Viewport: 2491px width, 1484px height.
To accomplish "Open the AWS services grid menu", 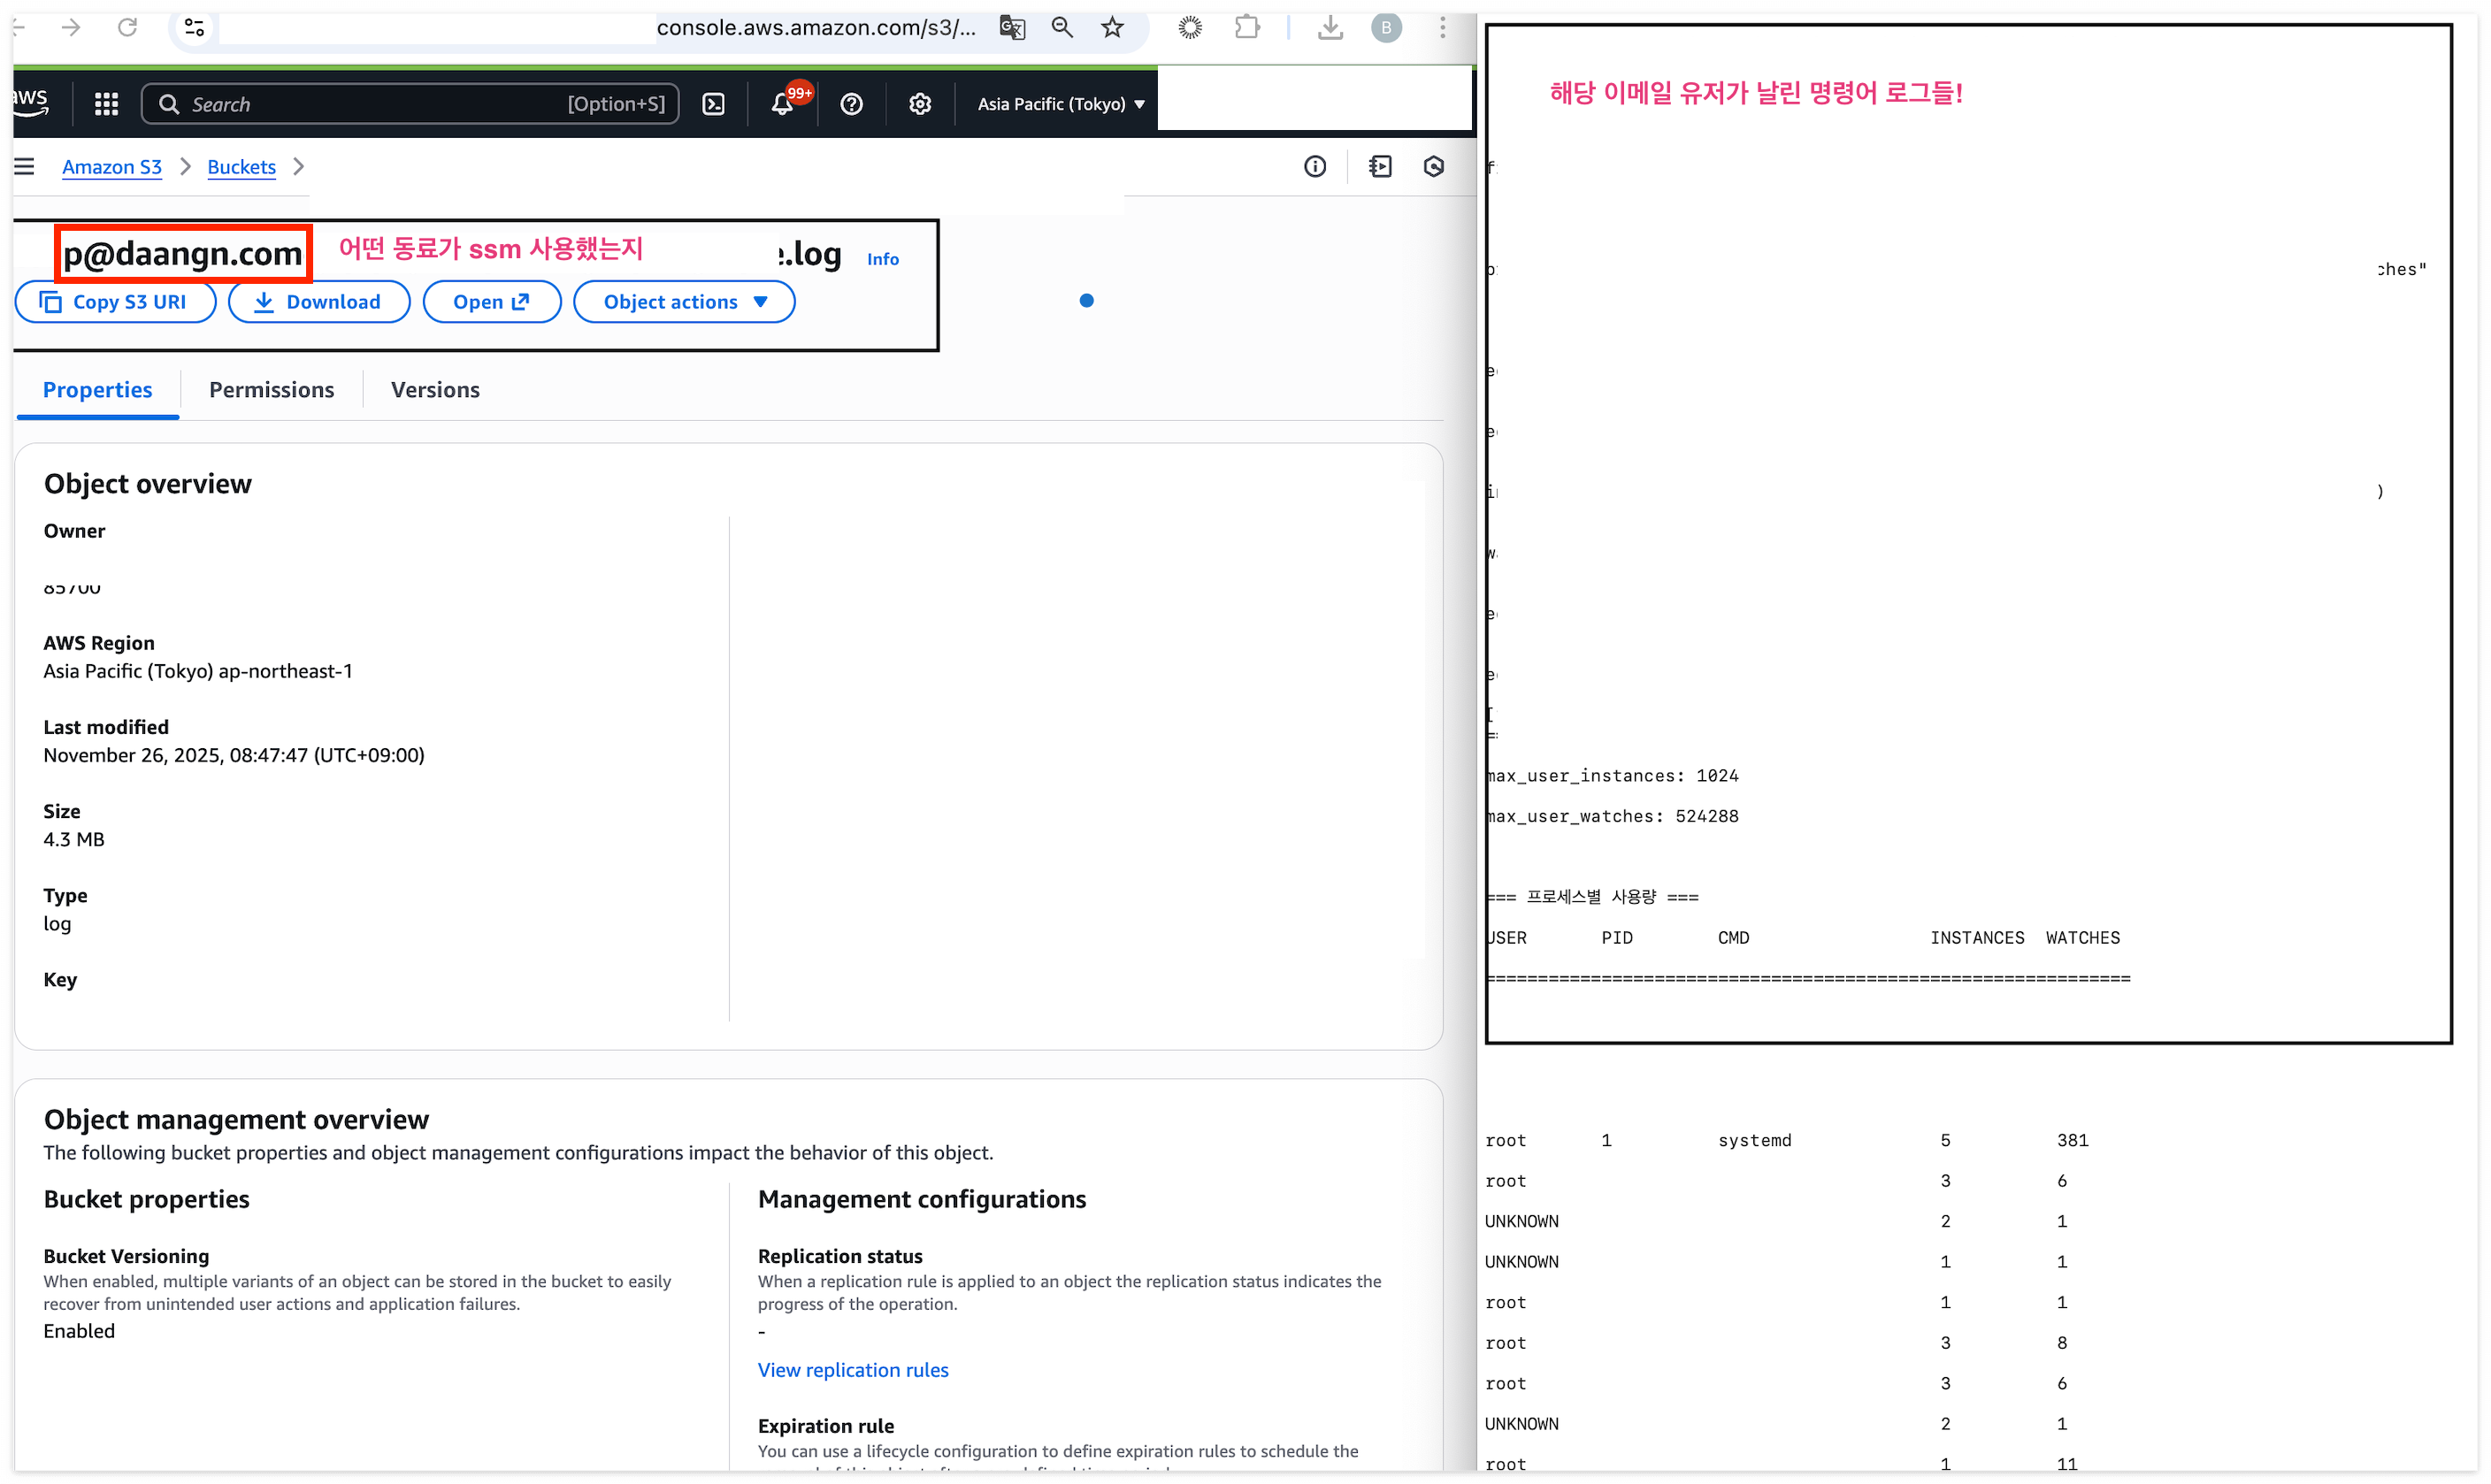I will [x=106, y=104].
